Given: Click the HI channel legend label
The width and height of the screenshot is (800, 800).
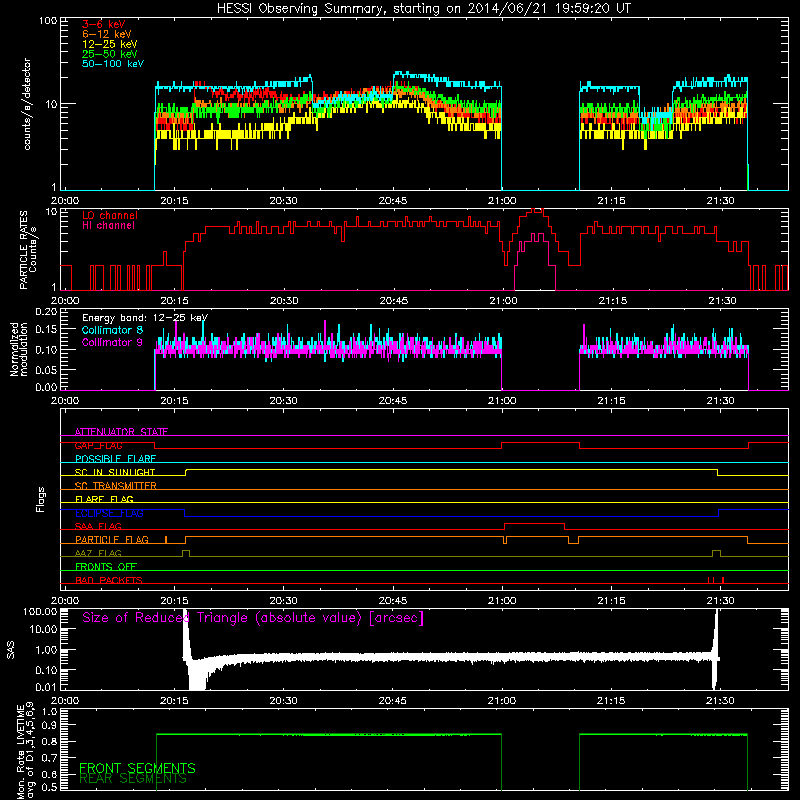Looking at the screenshot, I should coord(108,226).
